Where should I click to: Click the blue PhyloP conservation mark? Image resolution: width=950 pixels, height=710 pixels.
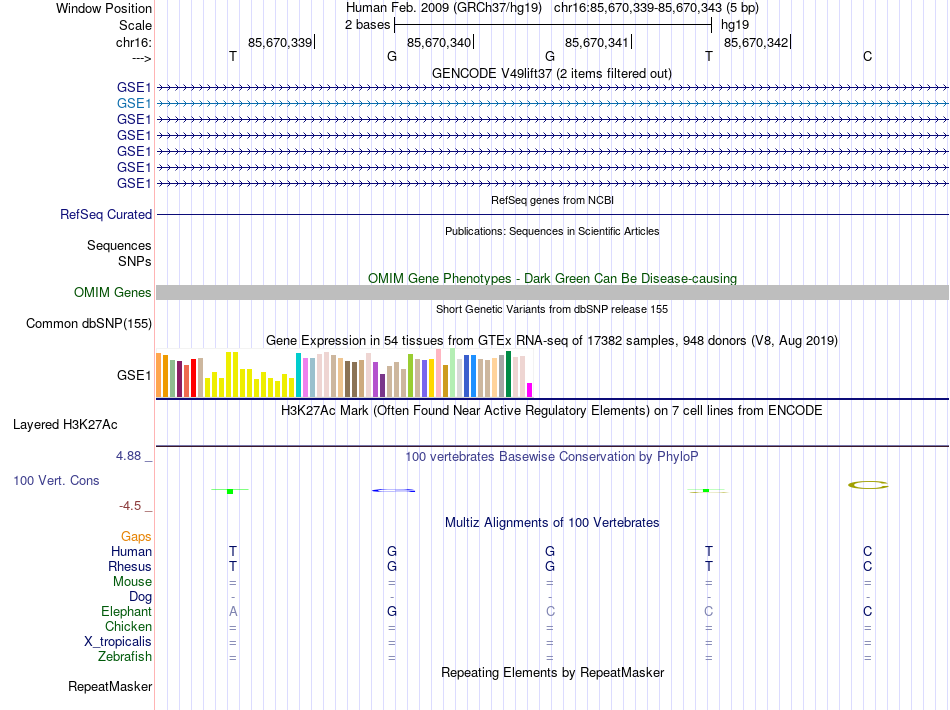point(393,490)
